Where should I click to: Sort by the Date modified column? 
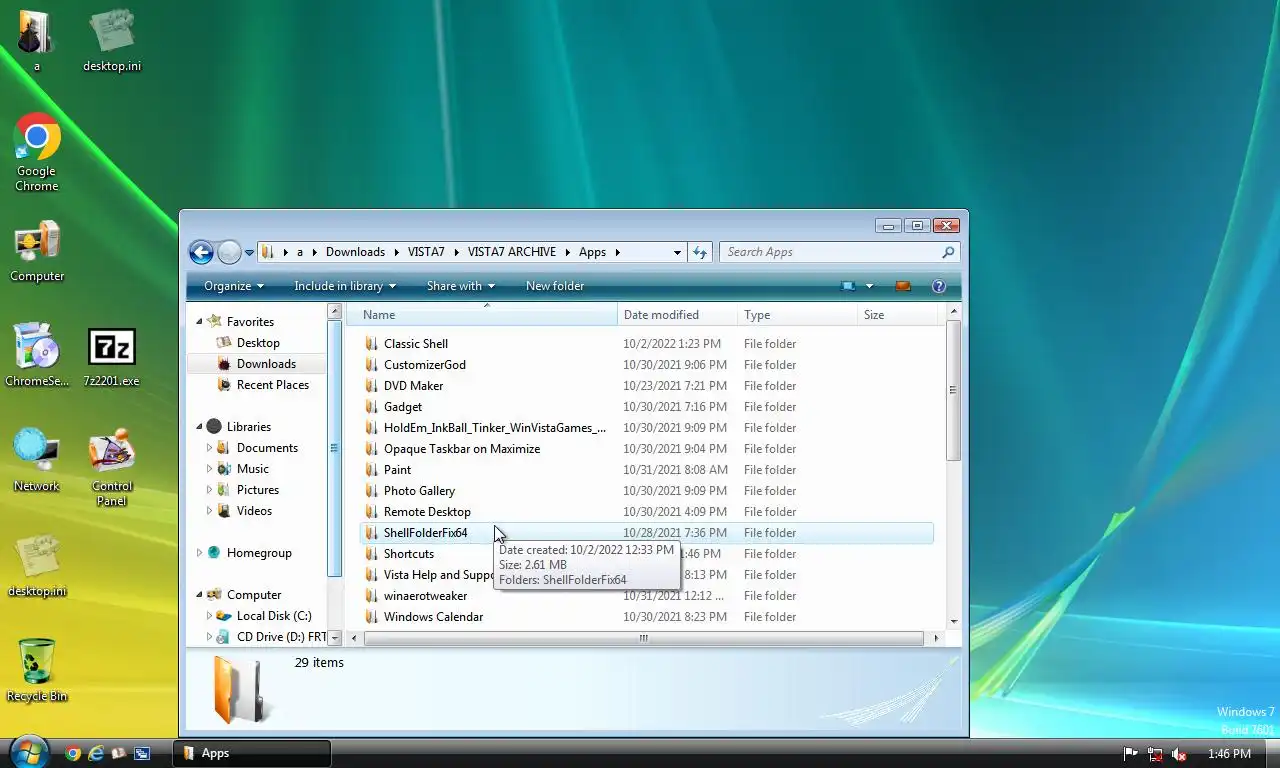pyautogui.click(x=678, y=315)
